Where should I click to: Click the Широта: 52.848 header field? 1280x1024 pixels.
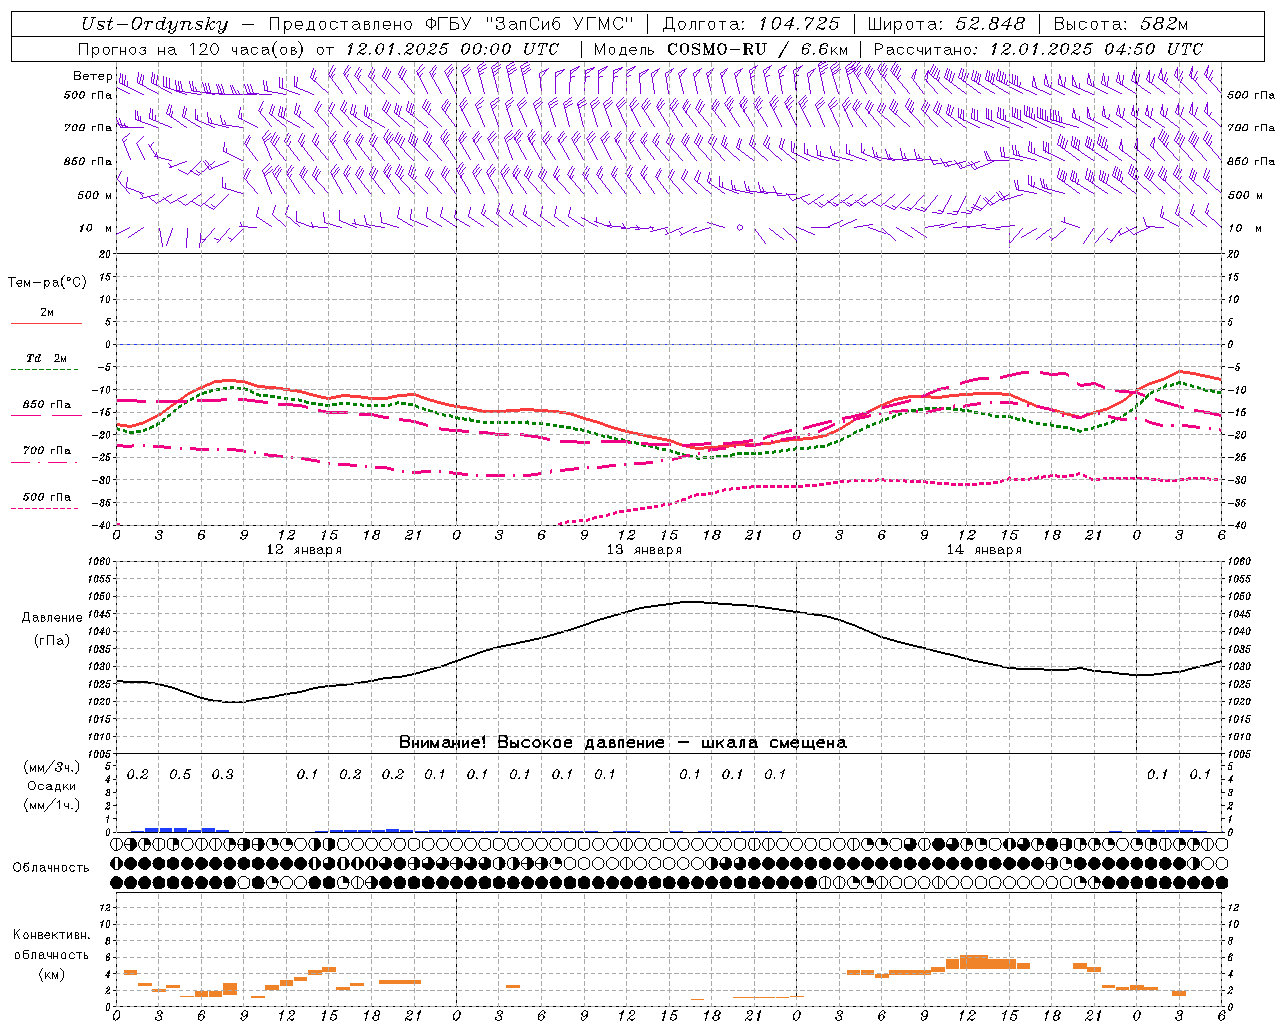point(947,24)
